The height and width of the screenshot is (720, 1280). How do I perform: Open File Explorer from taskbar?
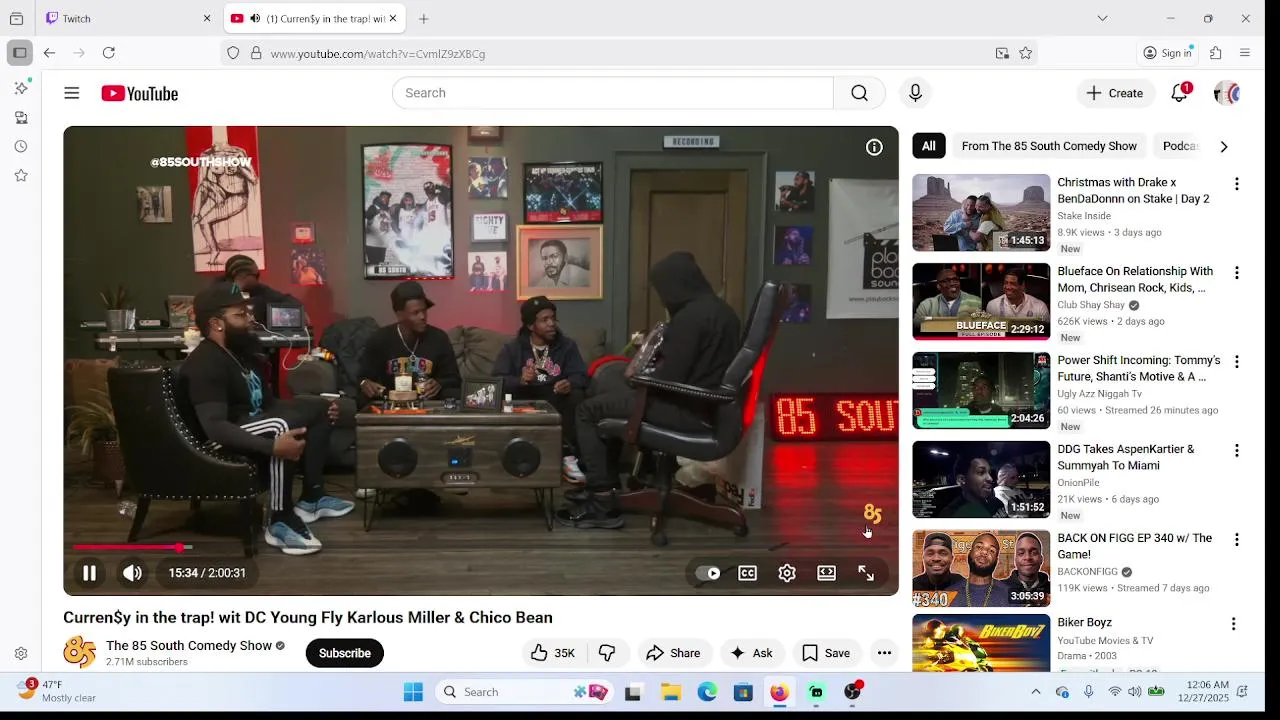pos(670,692)
